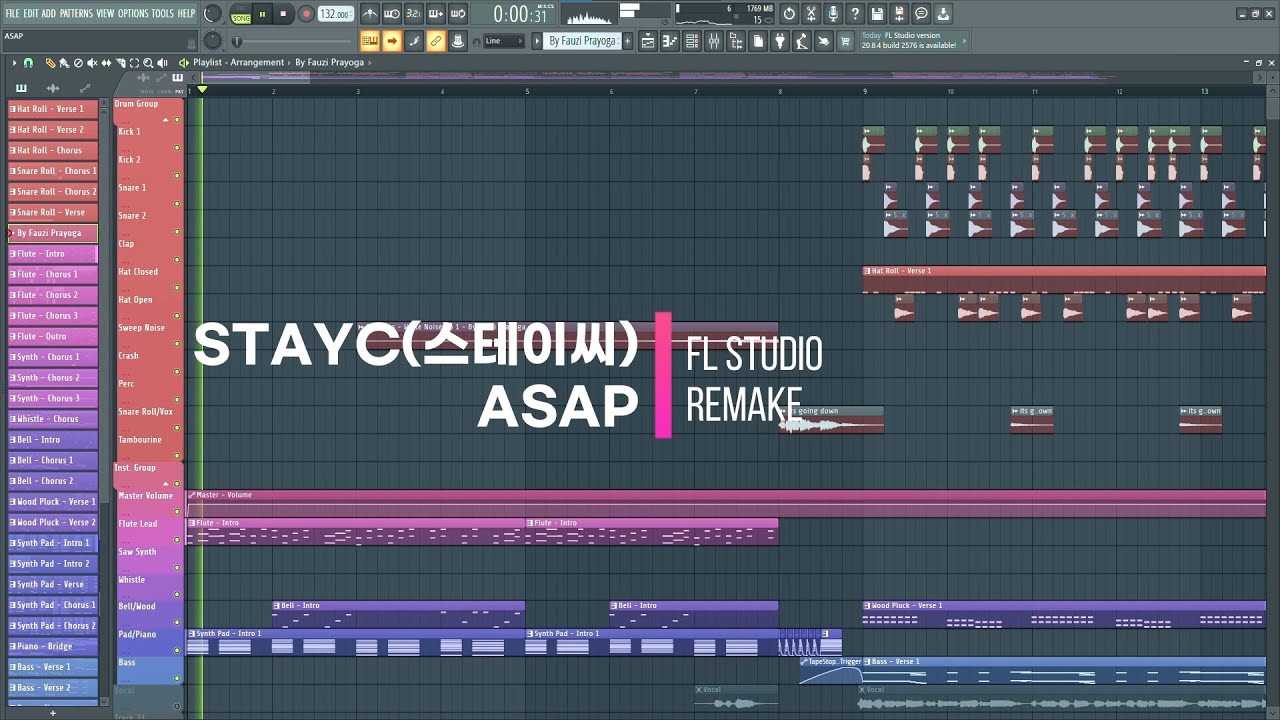The height and width of the screenshot is (720, 1280).
Task: Click the master pitch knob
Action: pyautogui.click(x=212, y=41)
